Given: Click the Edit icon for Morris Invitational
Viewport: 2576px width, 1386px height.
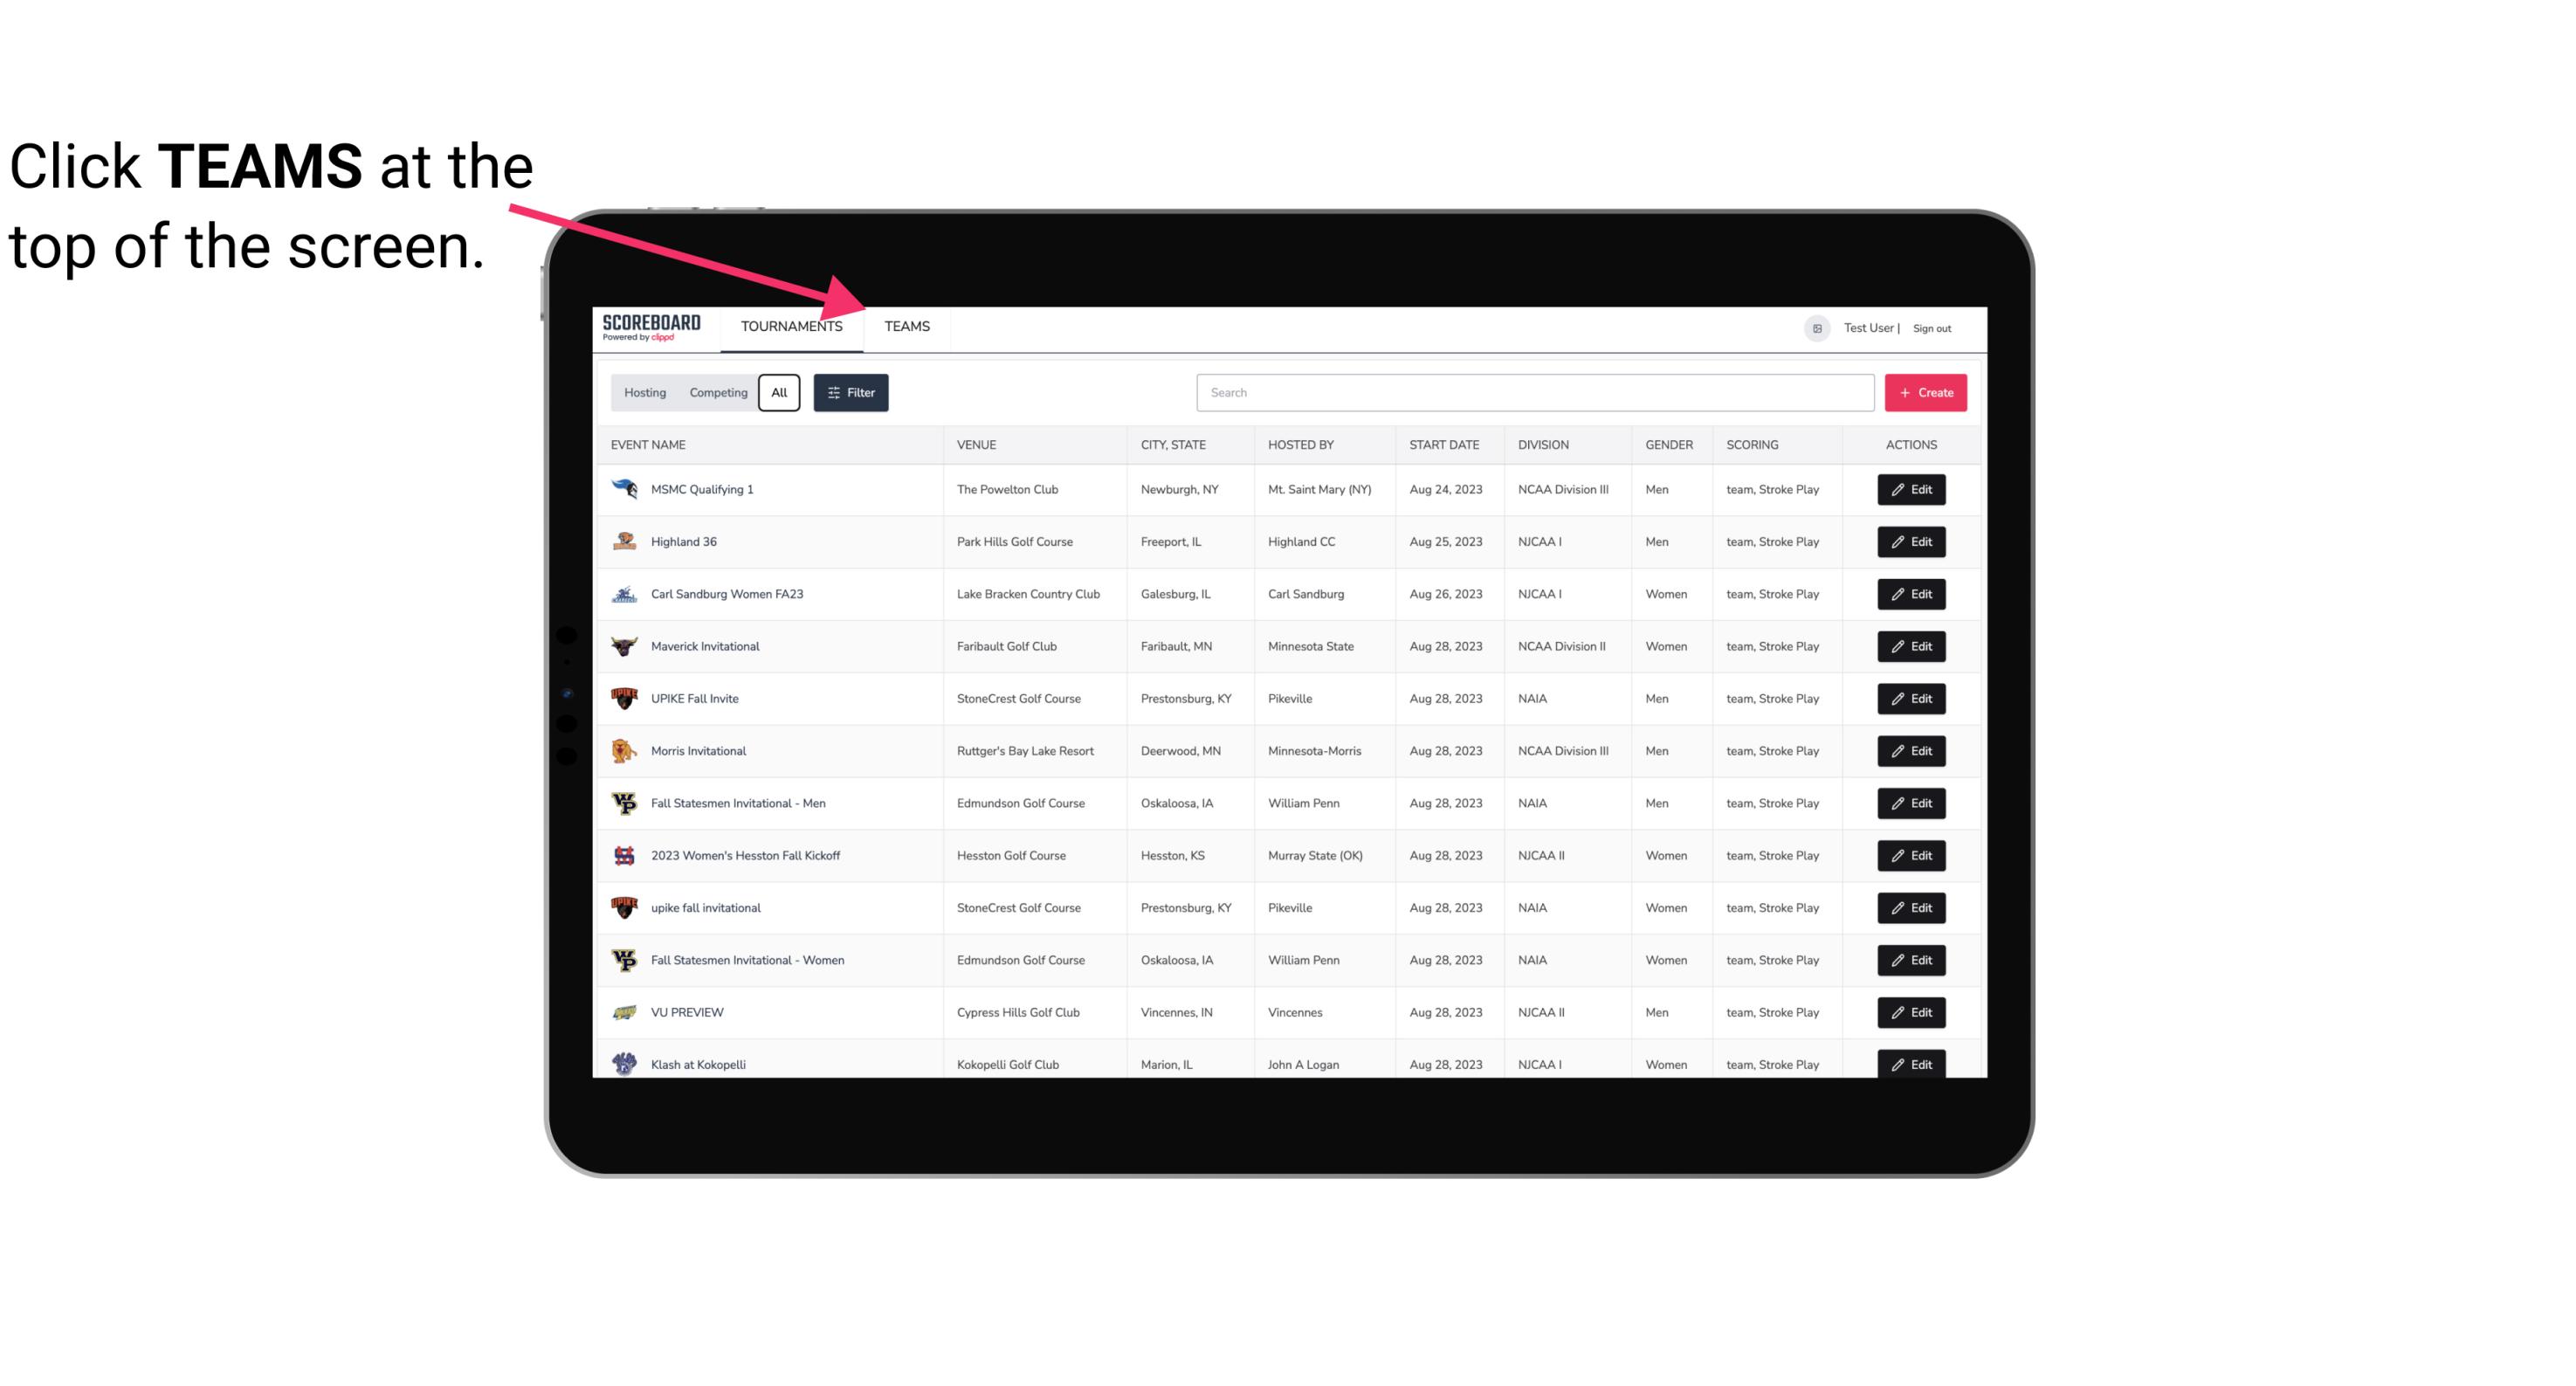Looking at the screenshot, I should 1912,751.
